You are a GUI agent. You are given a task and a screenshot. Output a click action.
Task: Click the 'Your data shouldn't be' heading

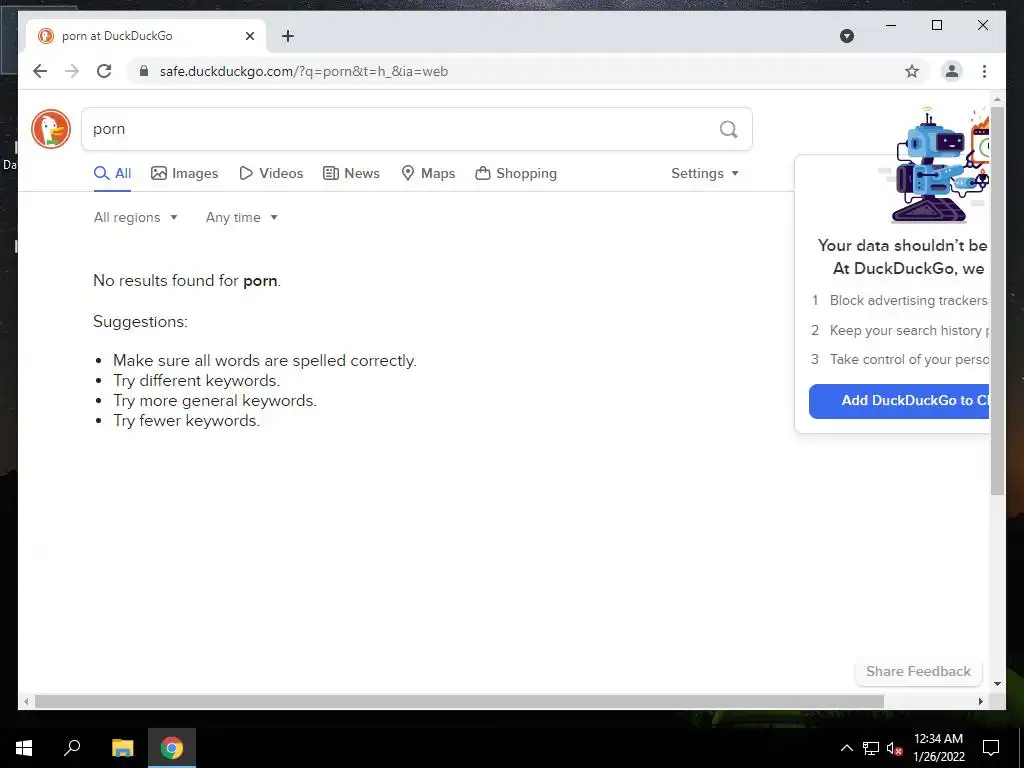click(903, 246)
